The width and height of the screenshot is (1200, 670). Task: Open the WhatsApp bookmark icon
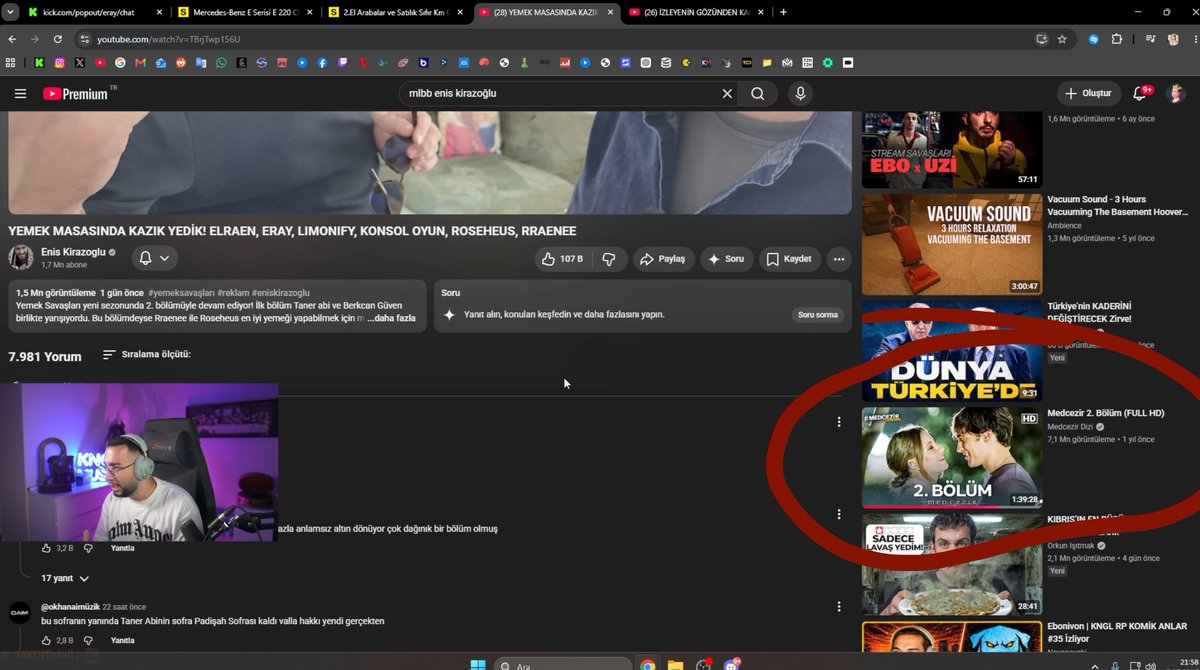[221, 62]
